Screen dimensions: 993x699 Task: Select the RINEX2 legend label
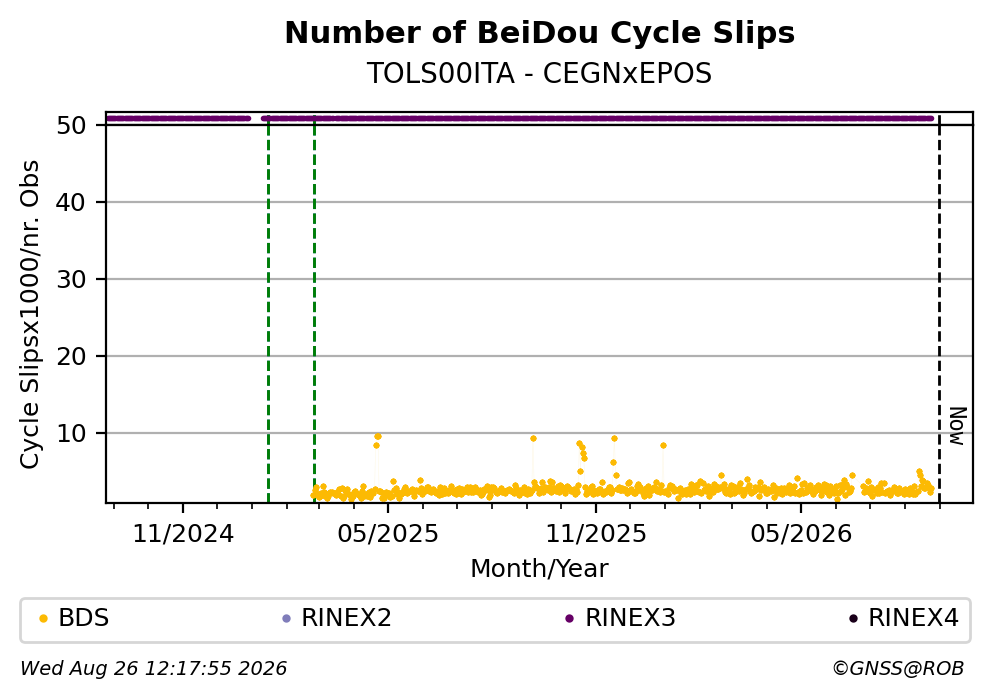tap(346, 618)
